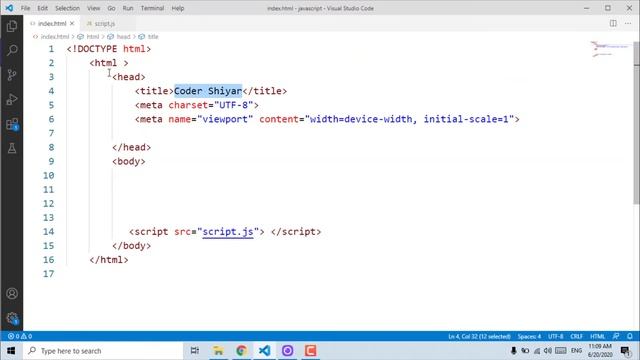
Task: Click the viewport attribute value
Action: 225,119
